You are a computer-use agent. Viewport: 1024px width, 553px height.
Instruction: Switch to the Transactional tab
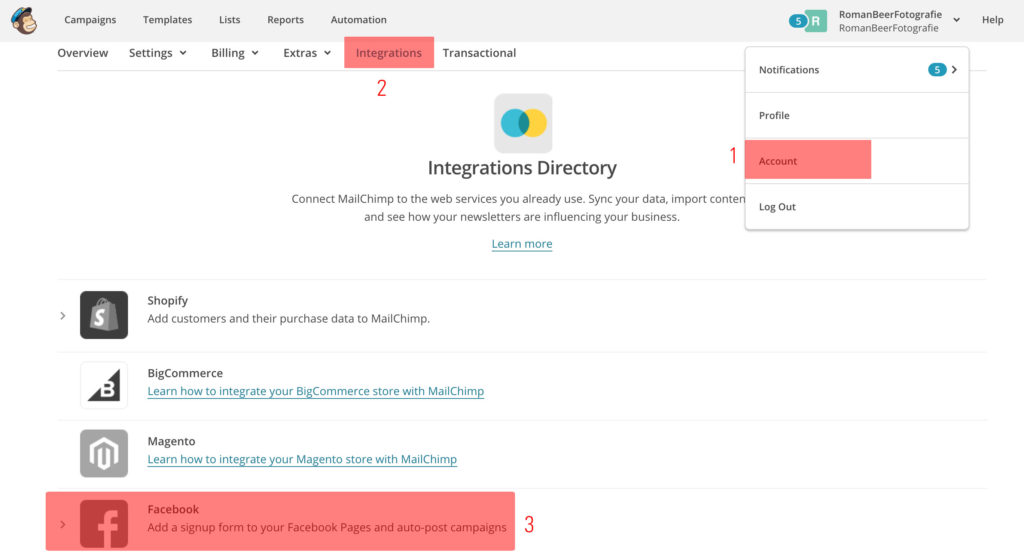pos(479,53)
